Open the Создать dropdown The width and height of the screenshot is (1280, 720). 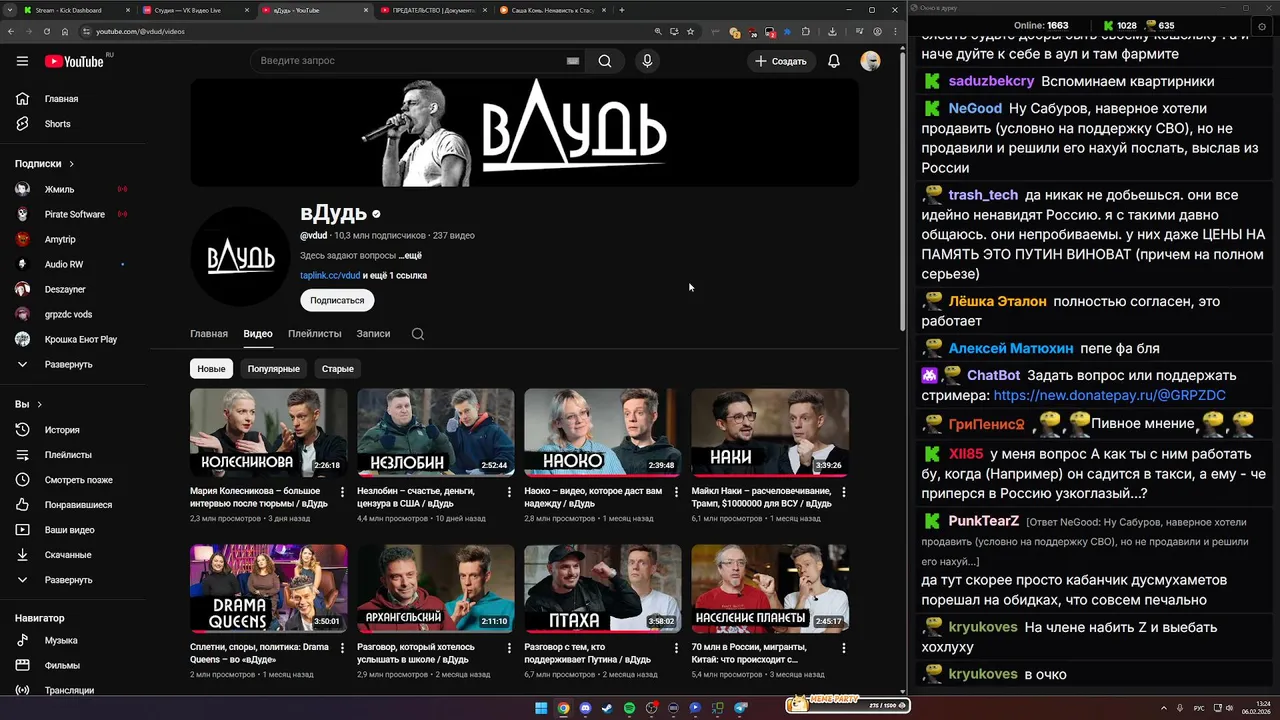pos(781,61)
